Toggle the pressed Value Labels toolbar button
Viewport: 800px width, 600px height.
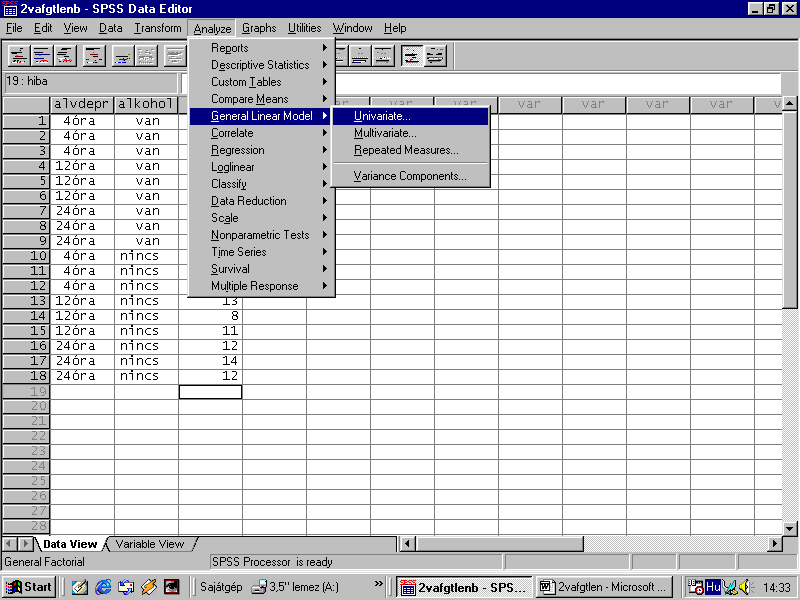click(412, 56)
